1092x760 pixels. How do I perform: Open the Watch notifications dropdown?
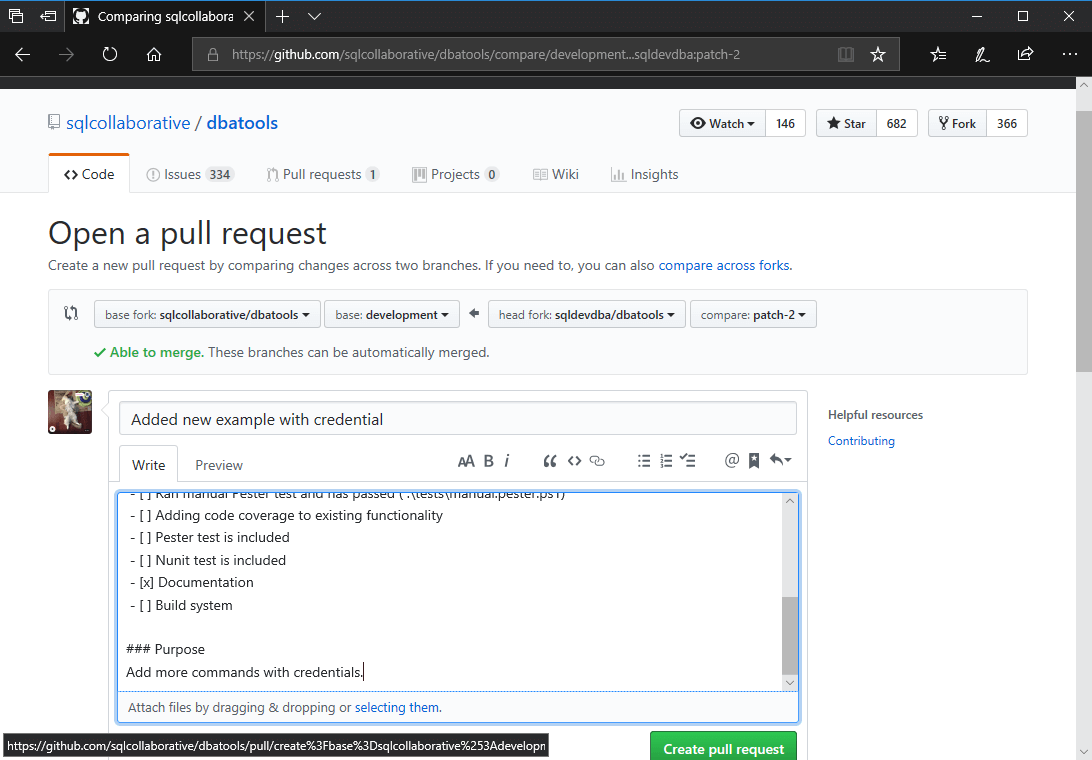click(x=722, y=124)
